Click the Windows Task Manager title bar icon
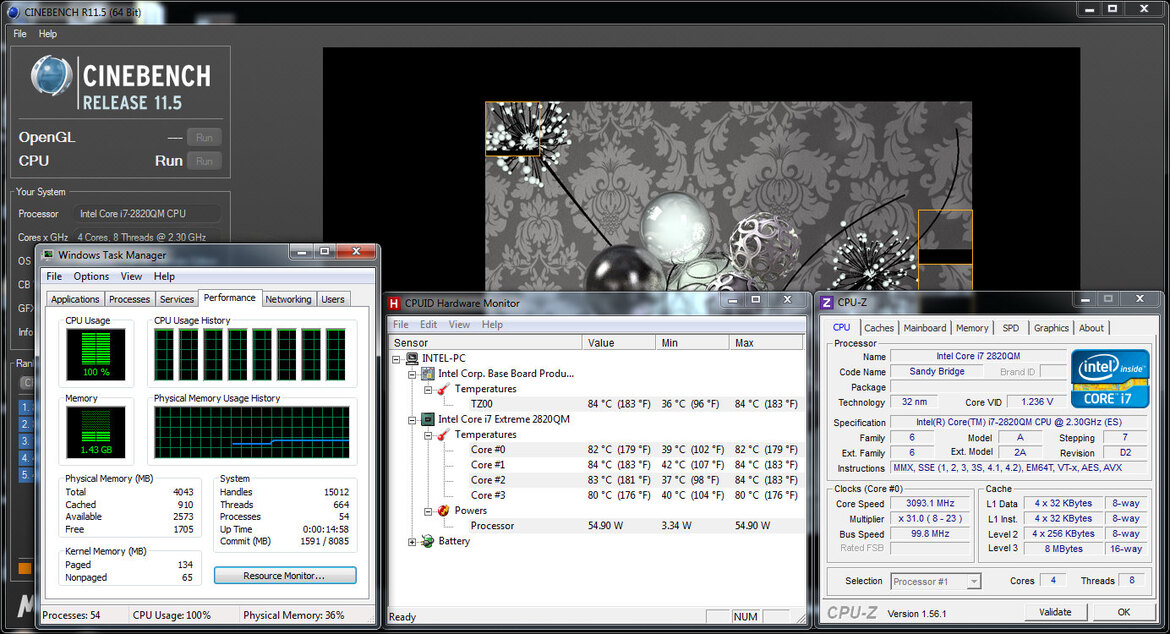Viewport: 1170px width, 634px height. [x=48, y=255]
